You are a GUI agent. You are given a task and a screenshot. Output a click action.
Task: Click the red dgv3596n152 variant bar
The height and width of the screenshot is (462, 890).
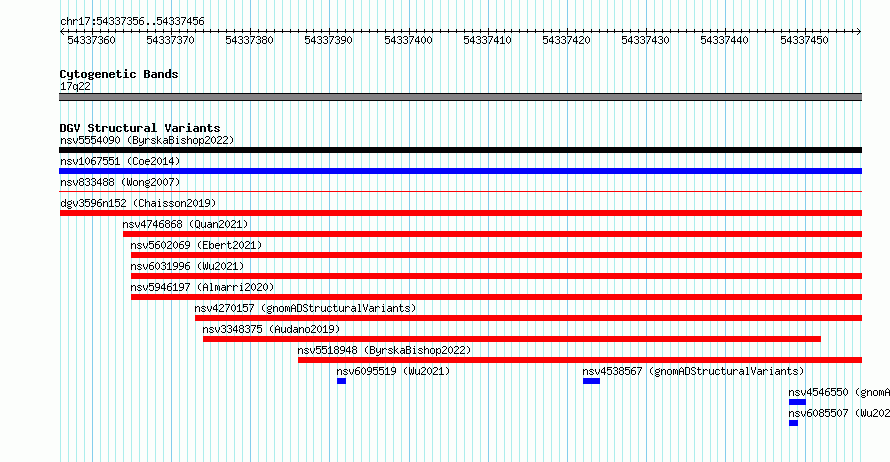click(460, 213)
